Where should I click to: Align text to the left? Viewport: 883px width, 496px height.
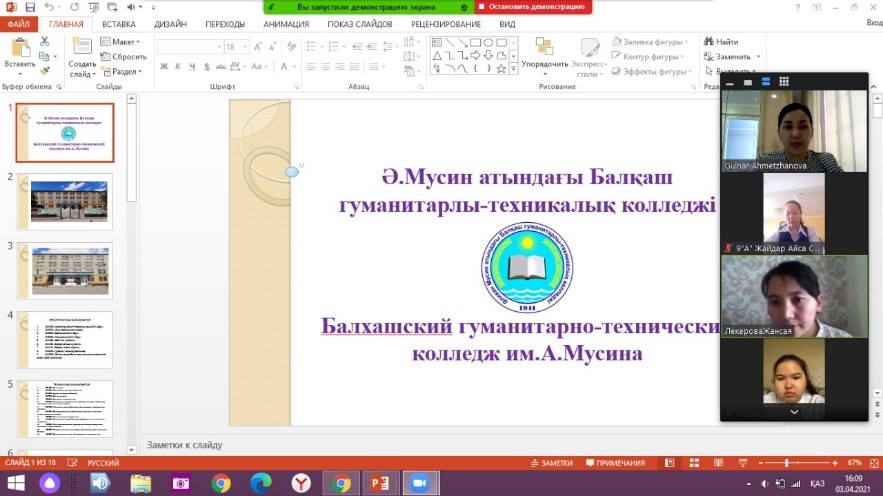(x=311, y=66)
